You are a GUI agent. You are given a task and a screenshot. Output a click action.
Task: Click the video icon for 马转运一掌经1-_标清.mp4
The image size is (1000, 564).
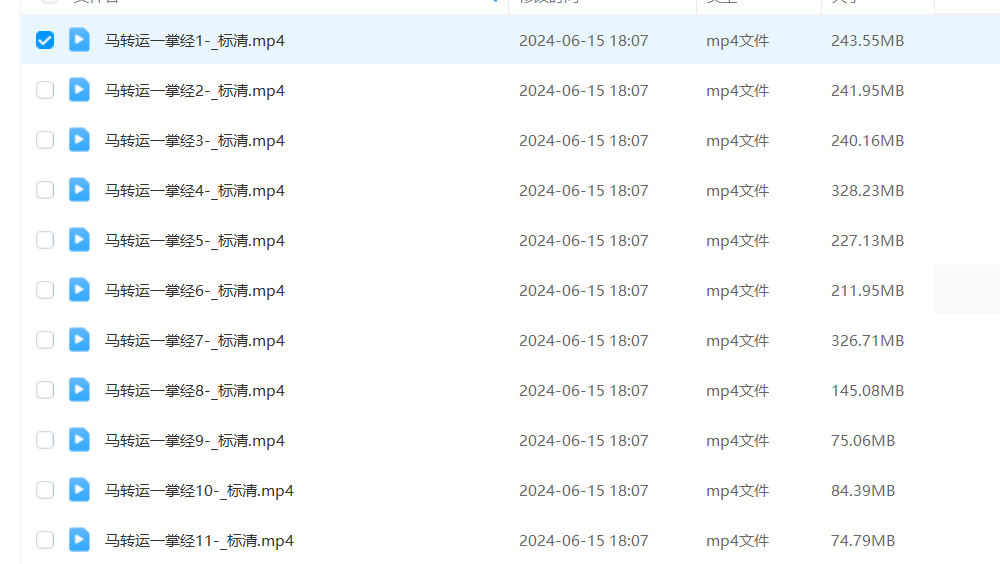(79, 40)
